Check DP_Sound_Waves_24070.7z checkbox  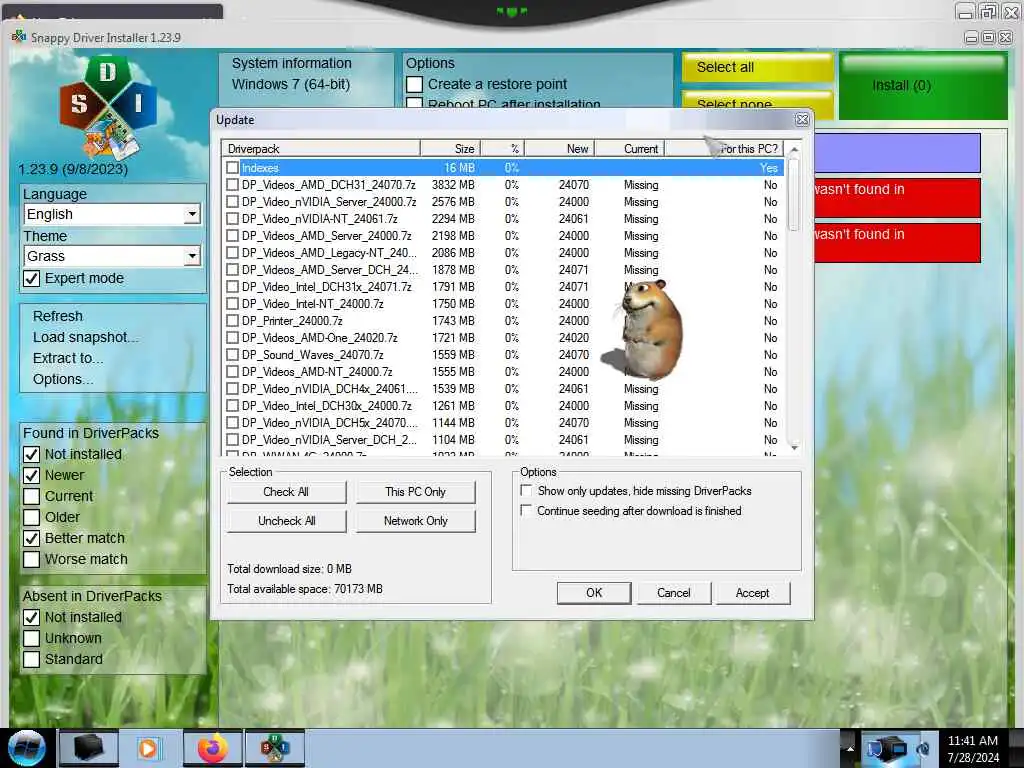[232, 355]
